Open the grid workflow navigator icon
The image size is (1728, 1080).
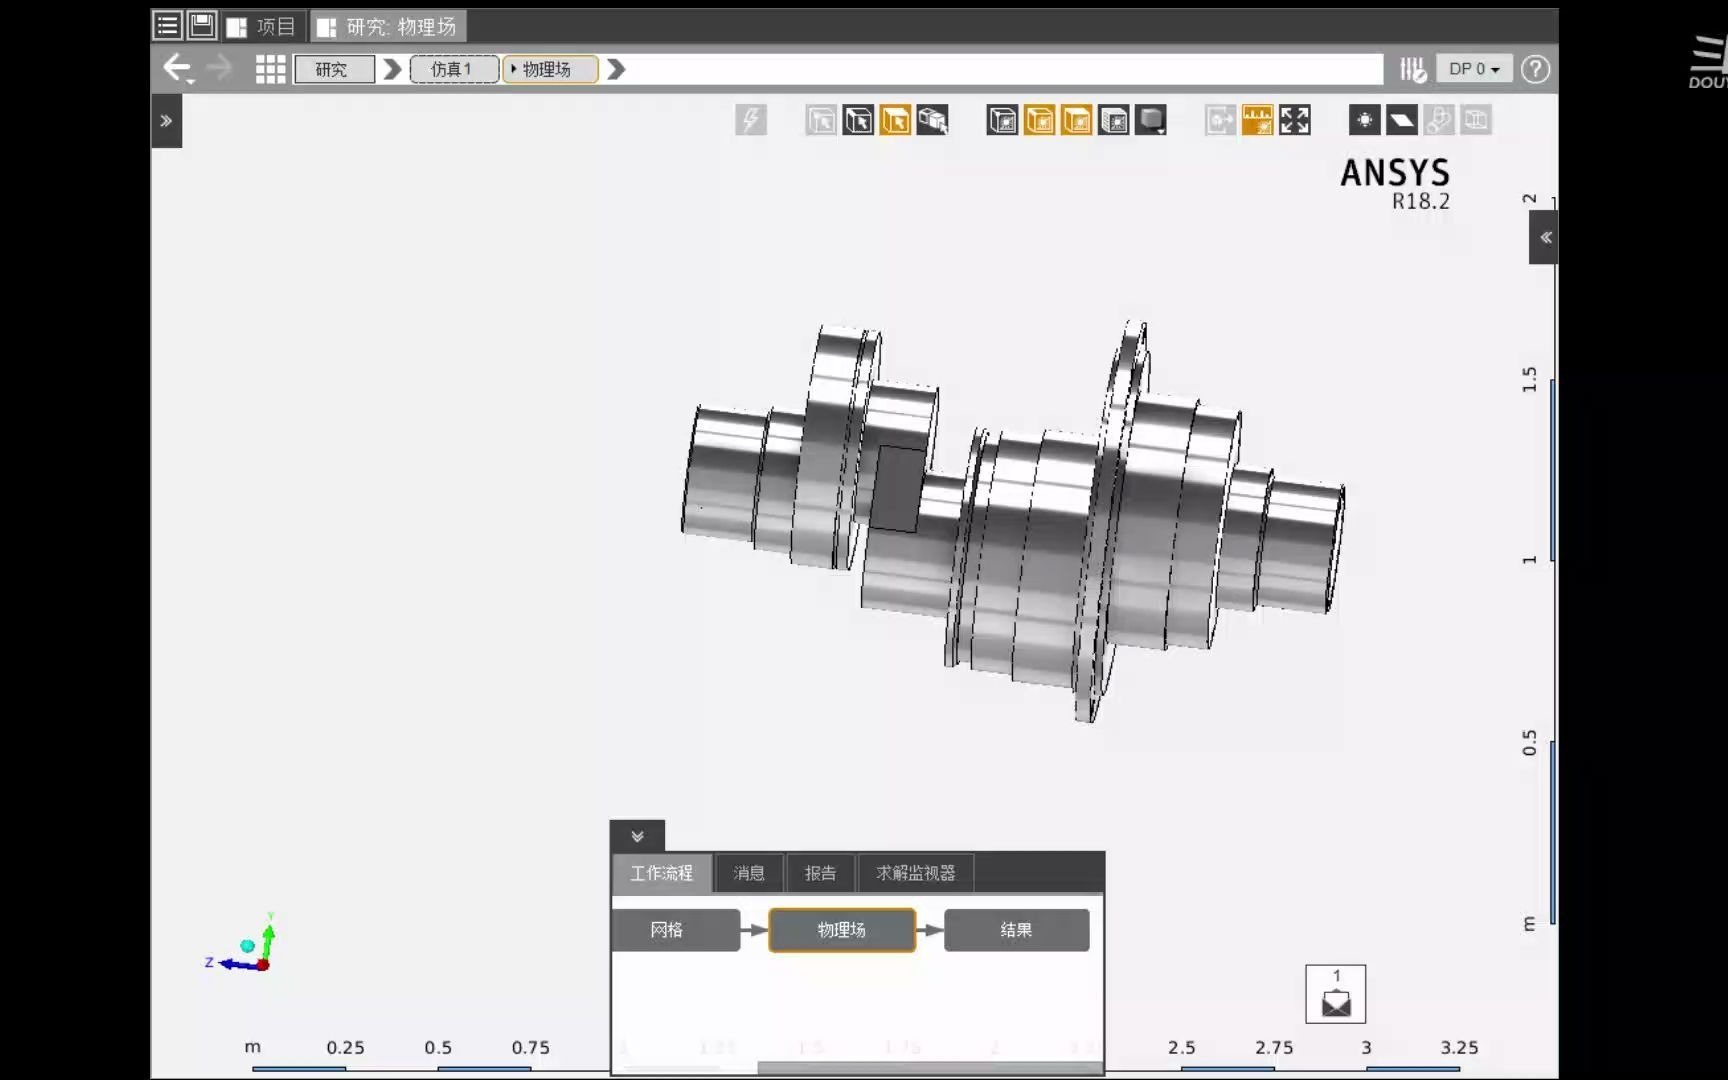270,68
